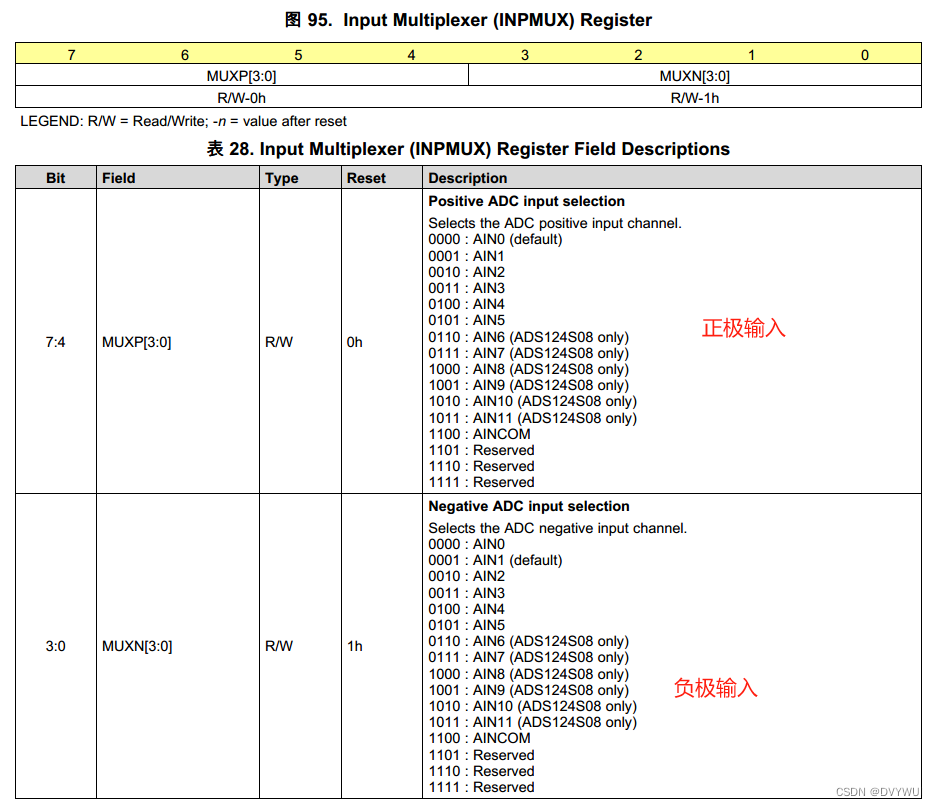
Task: Click the R/W type cell in MUXP row
Action: (300, 342)
